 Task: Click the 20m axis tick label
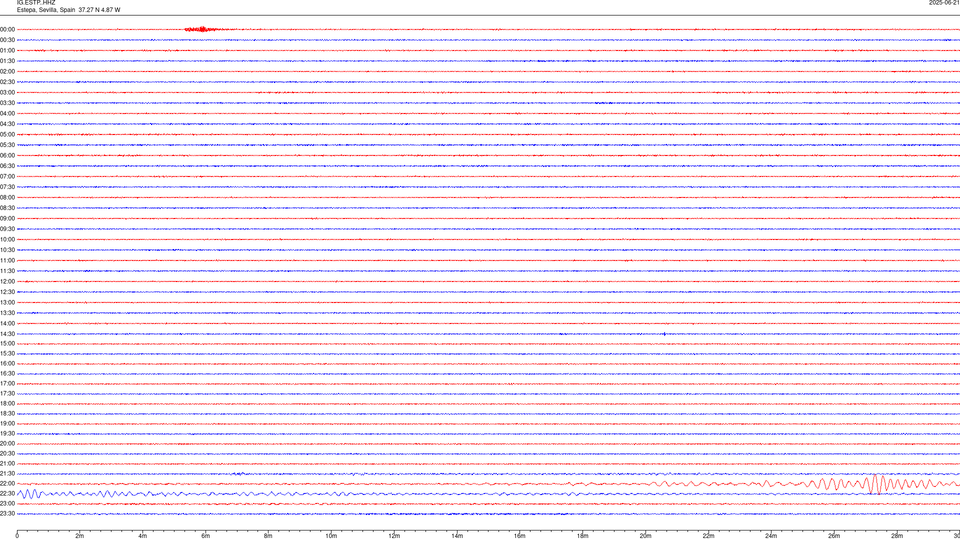click(646, 536)
